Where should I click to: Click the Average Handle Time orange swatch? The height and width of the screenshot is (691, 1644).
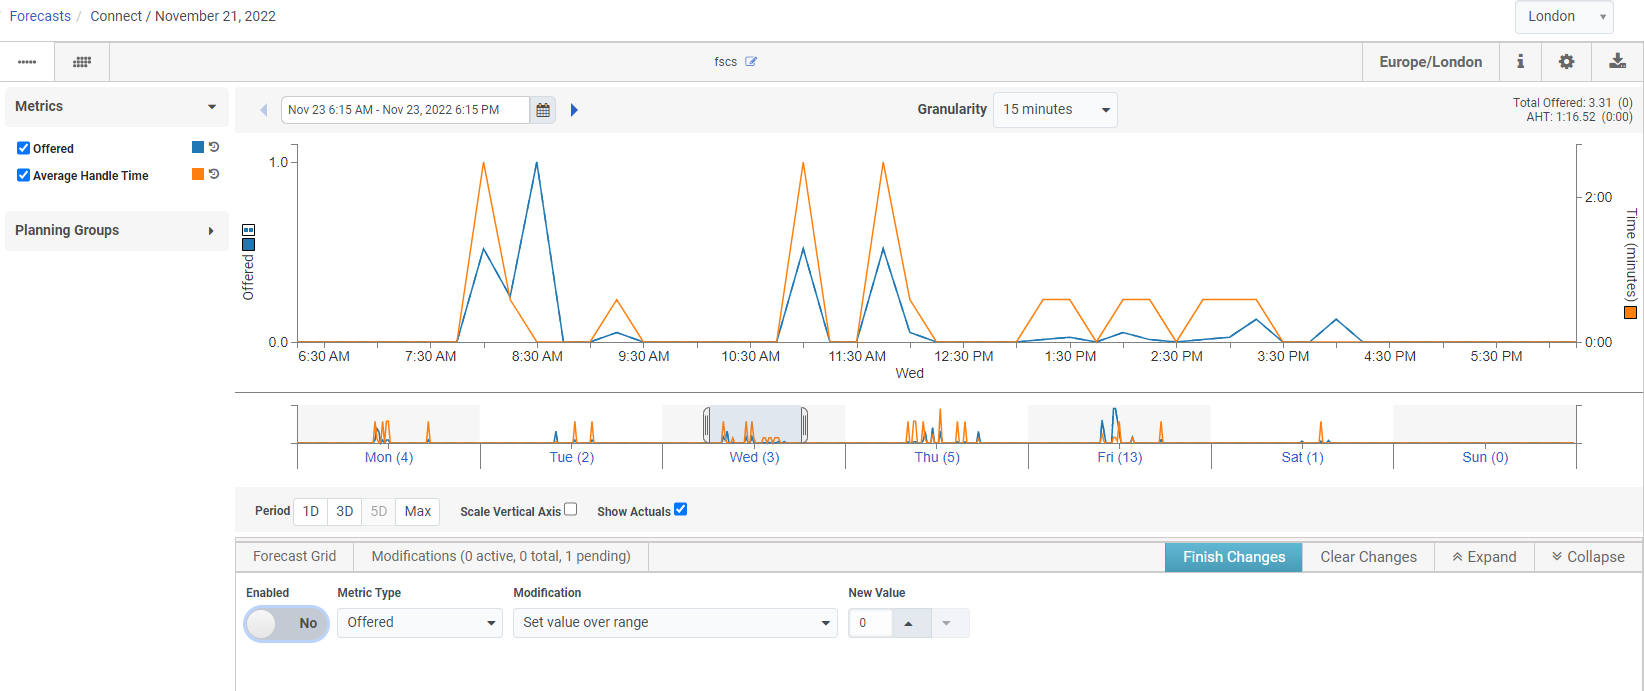(198, 174)
